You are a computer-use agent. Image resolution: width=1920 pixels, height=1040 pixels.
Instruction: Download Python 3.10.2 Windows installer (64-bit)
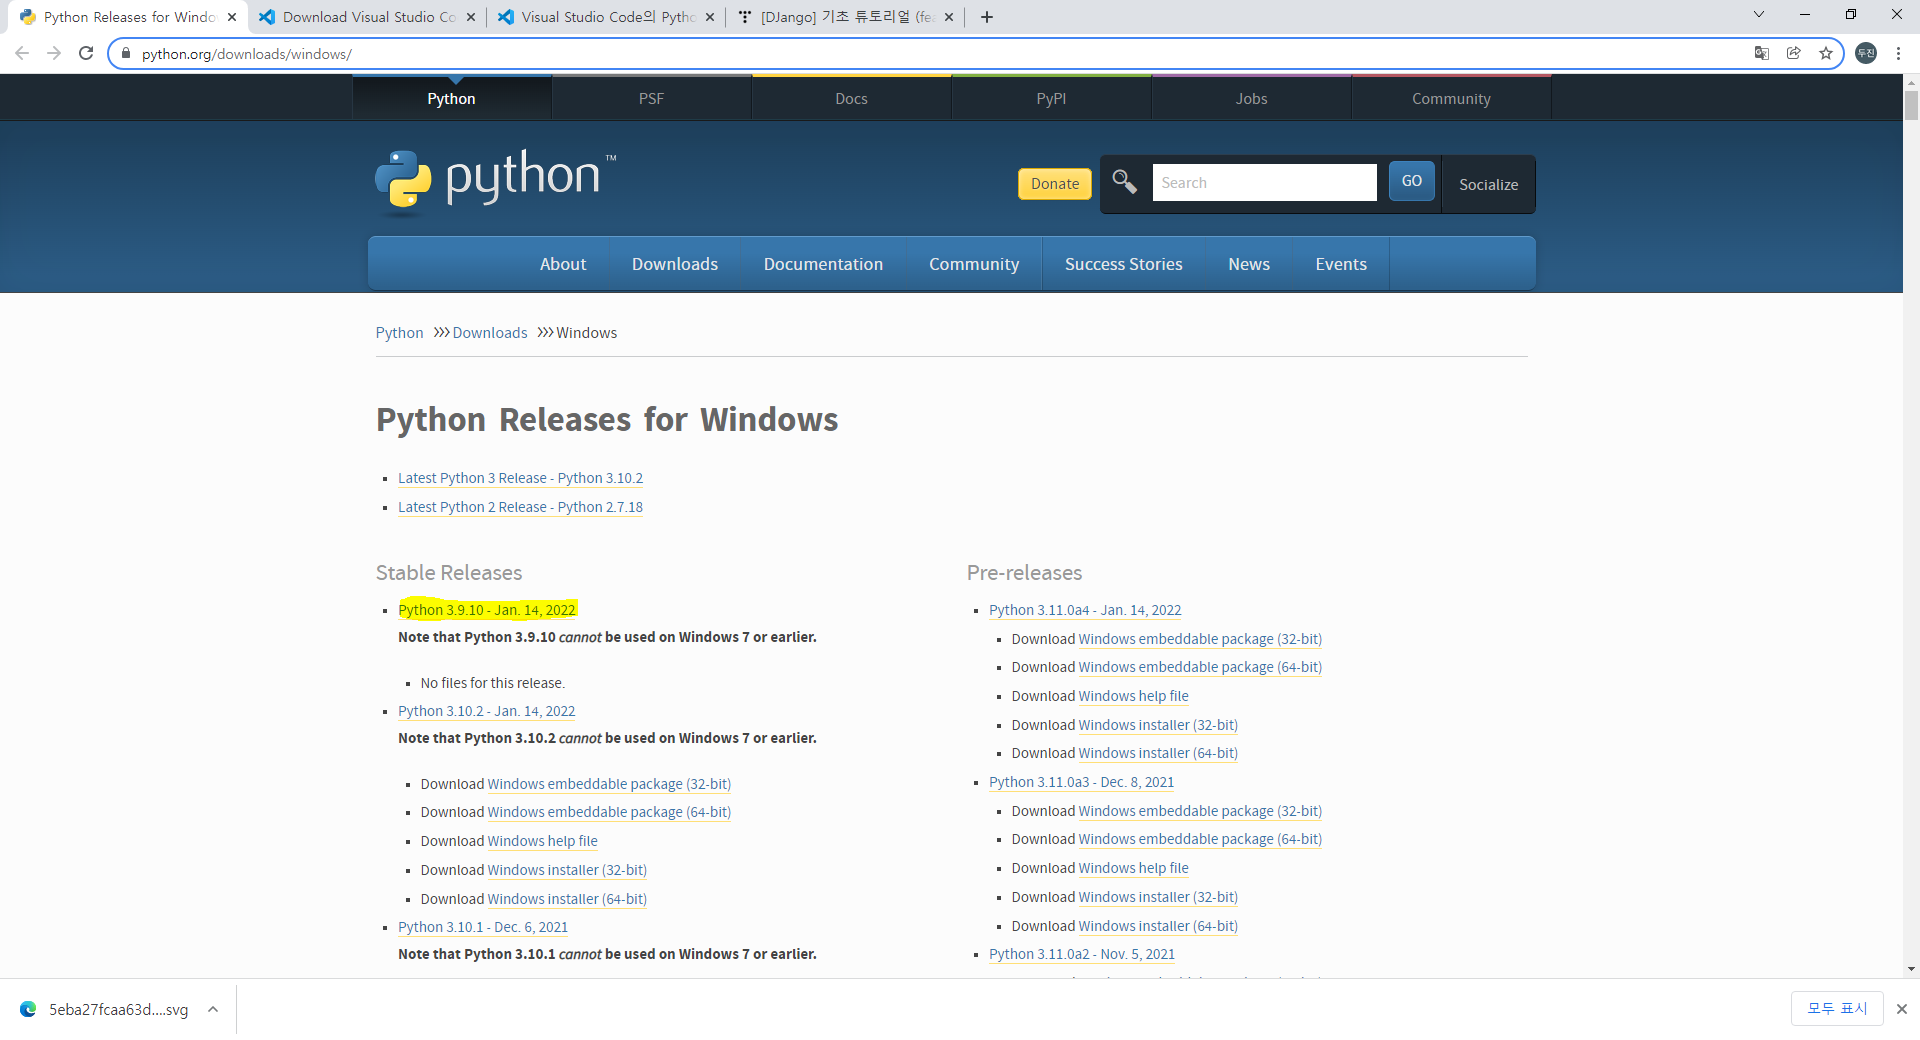click(567, 899)
